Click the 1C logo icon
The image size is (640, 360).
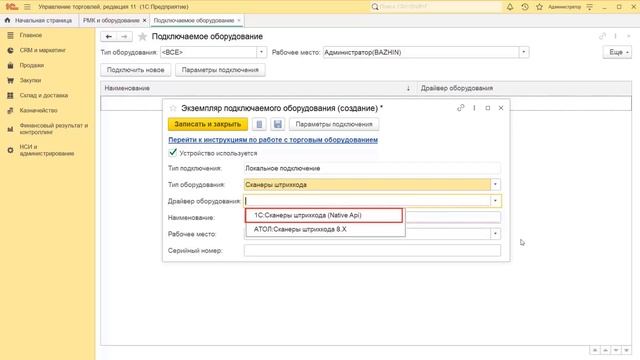tap(11, 7)
